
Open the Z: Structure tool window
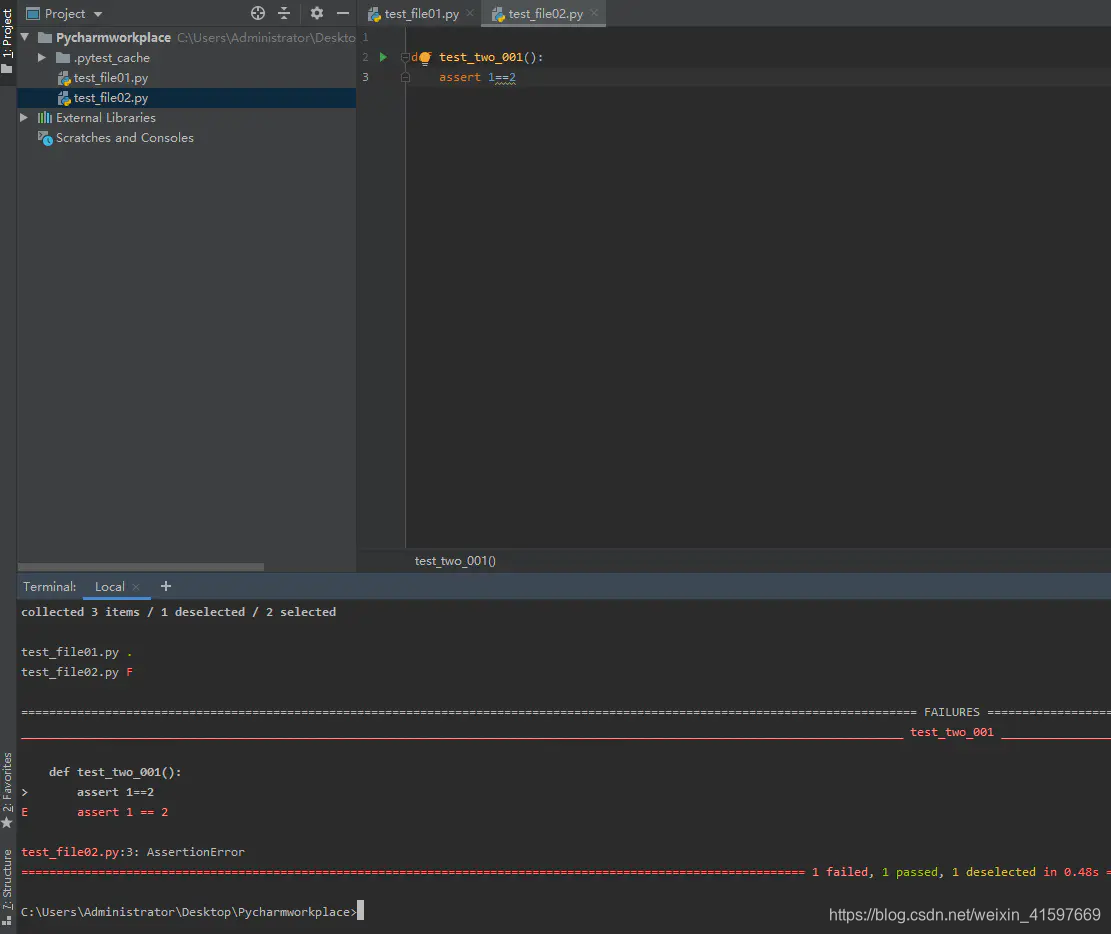8,879
